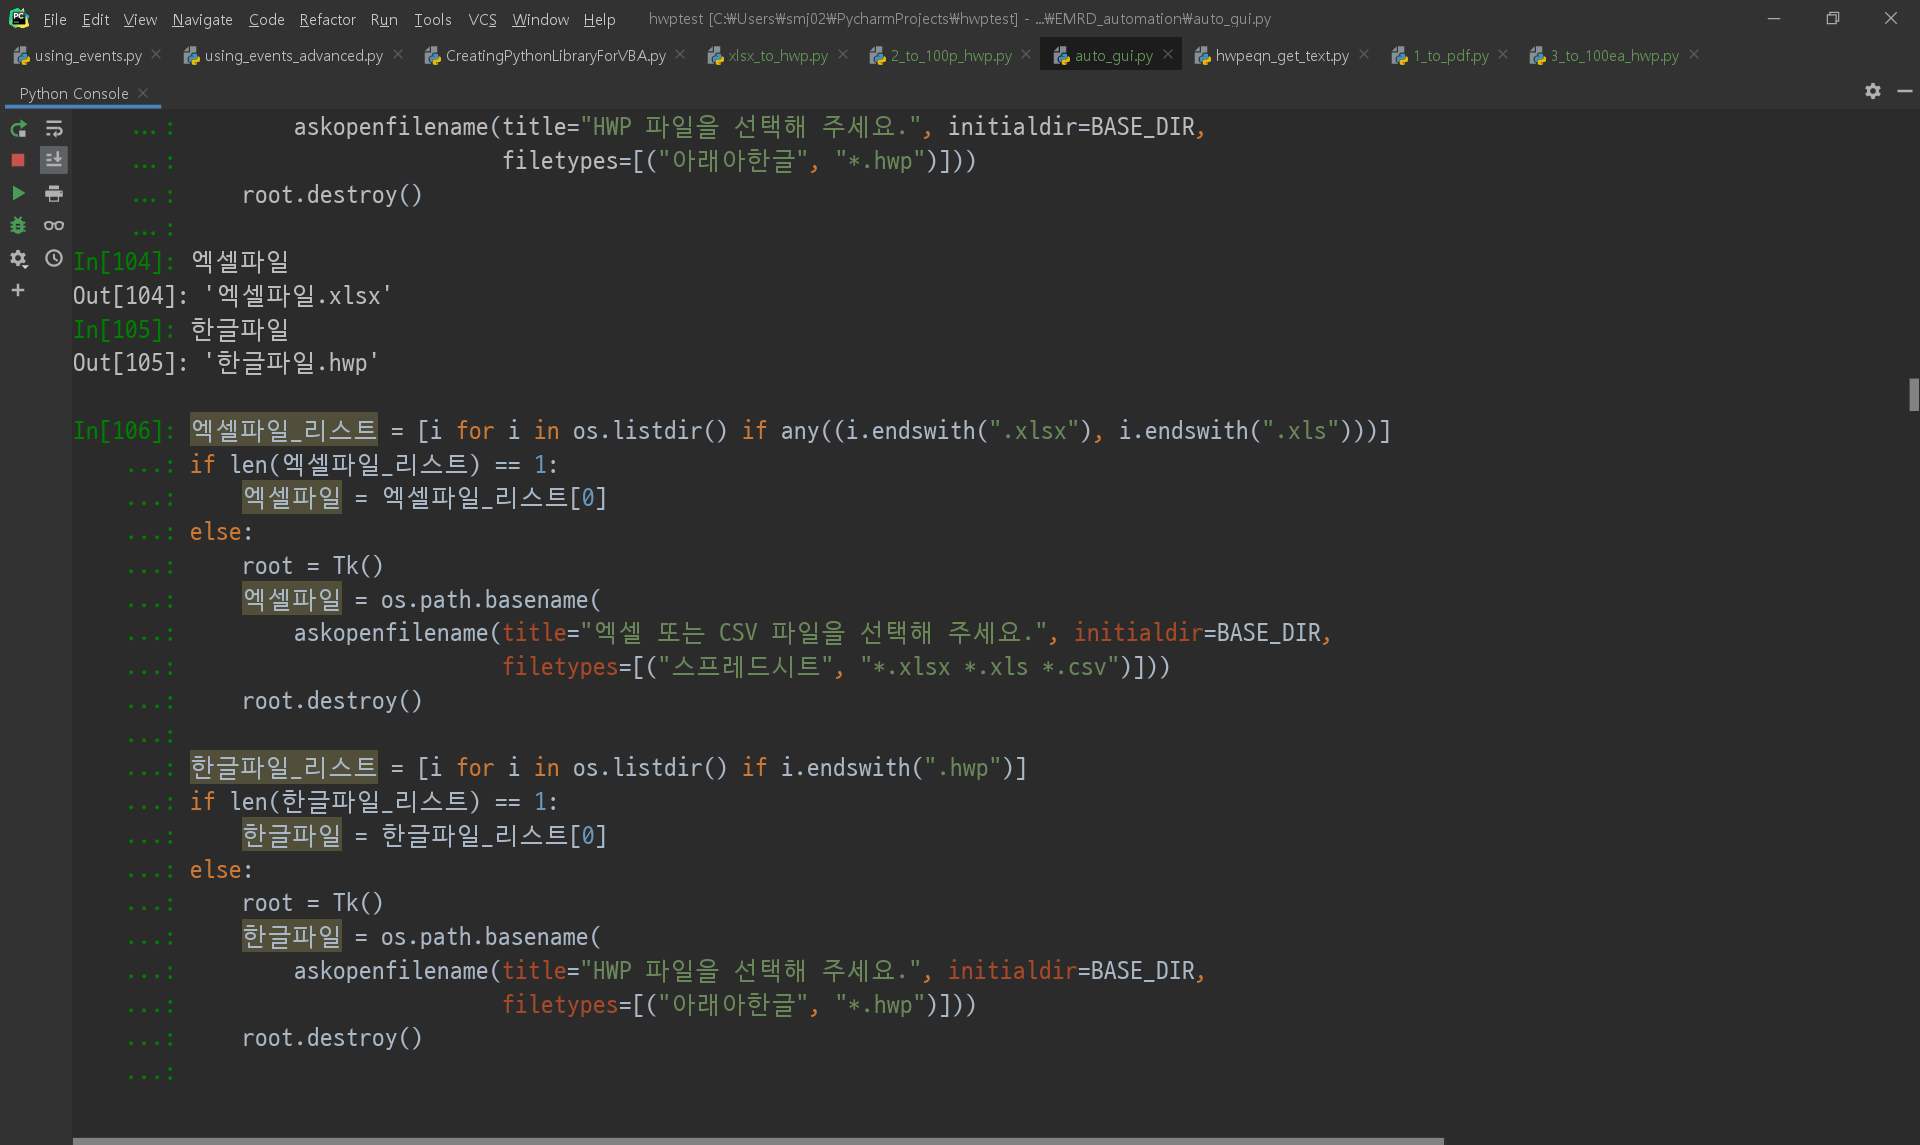Image resolution: width=1920 pixels, height=1145 pixels.
Task: Open the tool window gear options
Action: coord(1872,91)
